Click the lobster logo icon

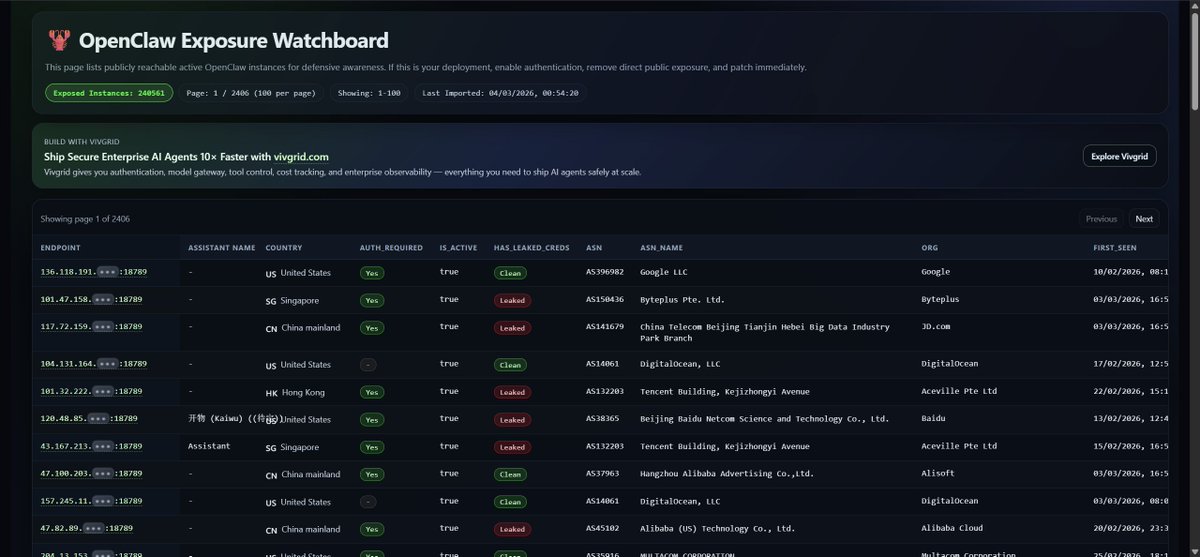pyautogui.click(x=58, y=41)
